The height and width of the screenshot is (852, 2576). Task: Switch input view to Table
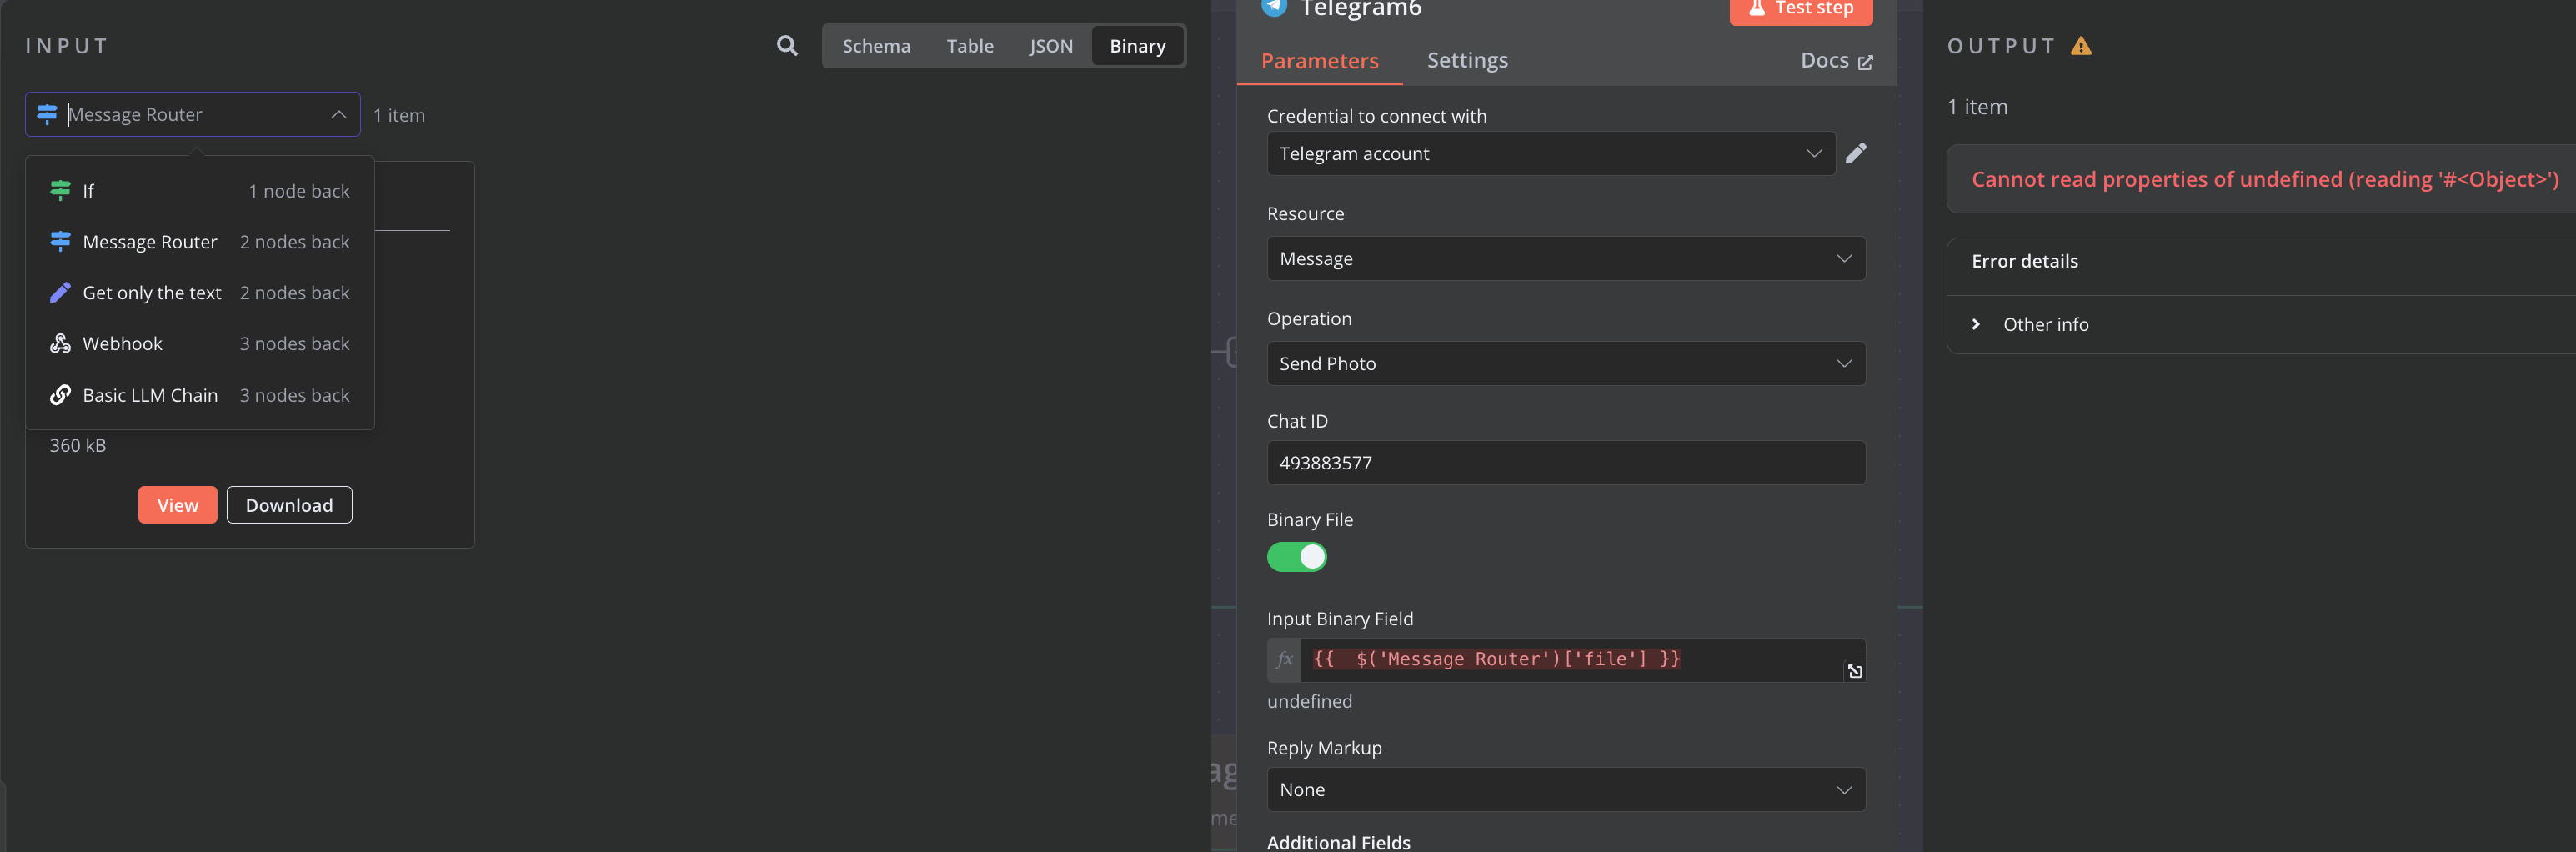point(970,46)
